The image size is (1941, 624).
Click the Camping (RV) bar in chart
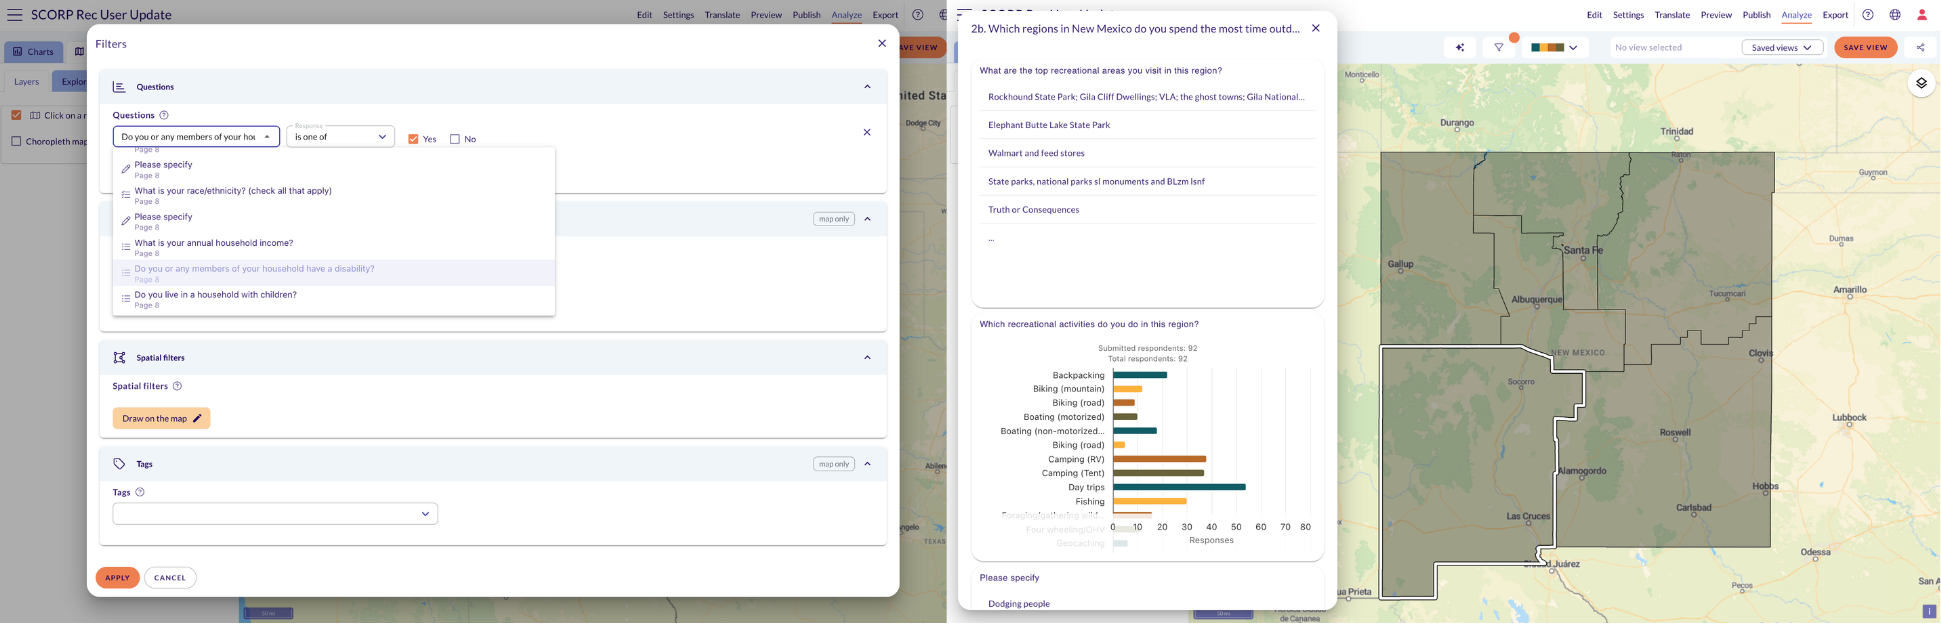pos(1159,459)
